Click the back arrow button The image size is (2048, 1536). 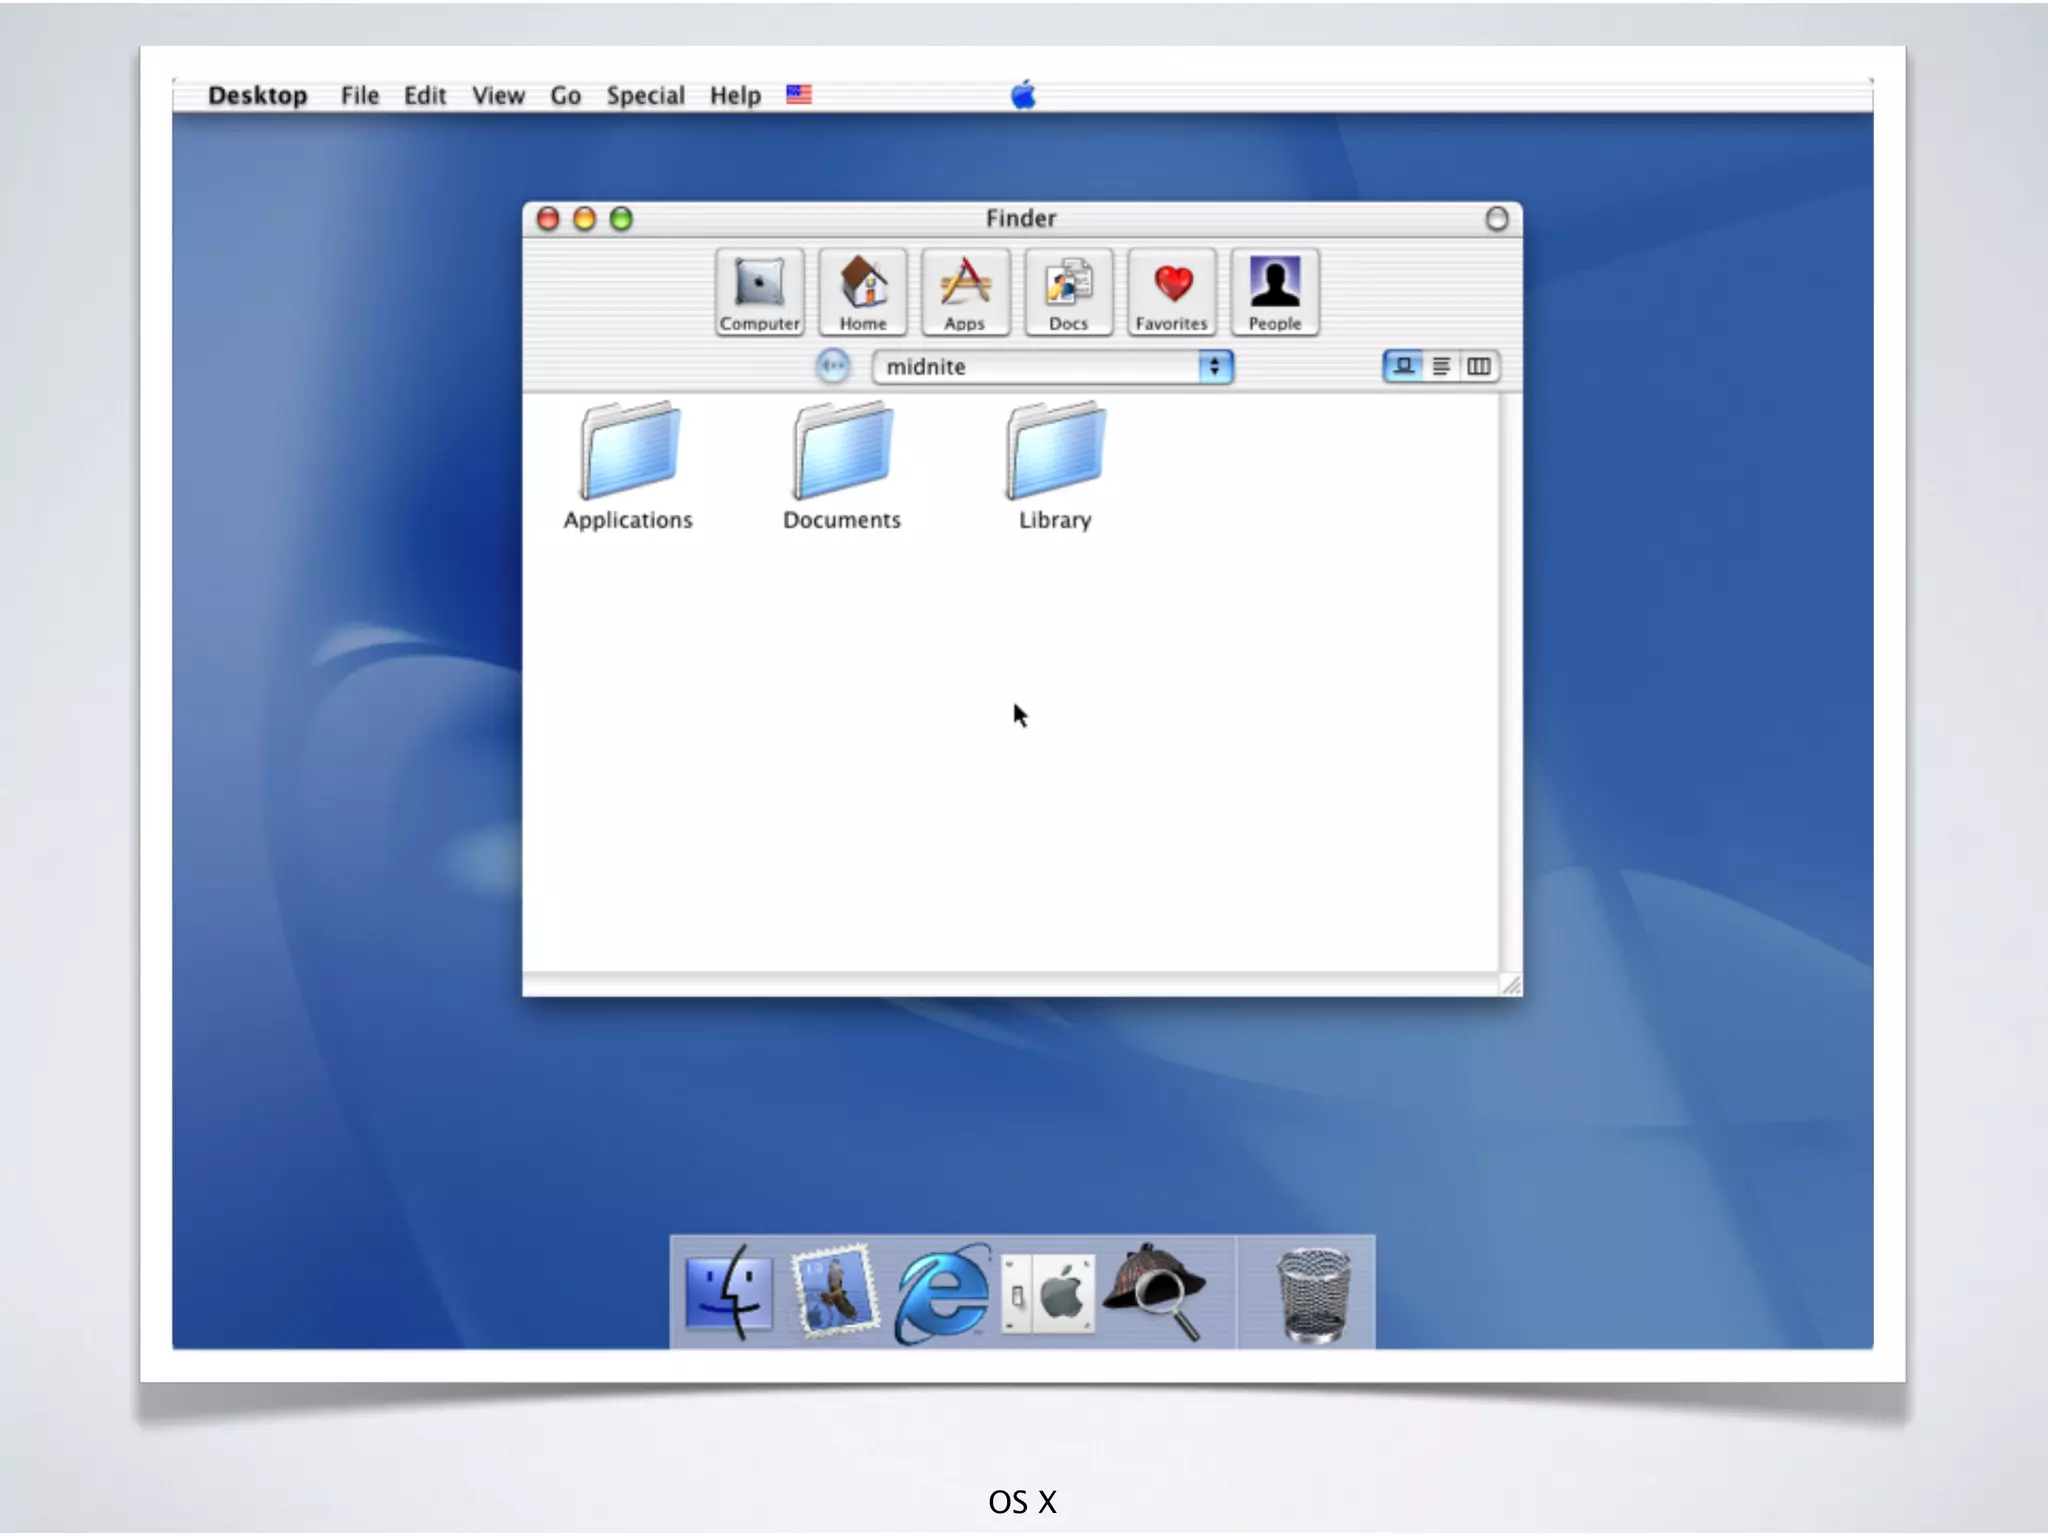point(832,366)
